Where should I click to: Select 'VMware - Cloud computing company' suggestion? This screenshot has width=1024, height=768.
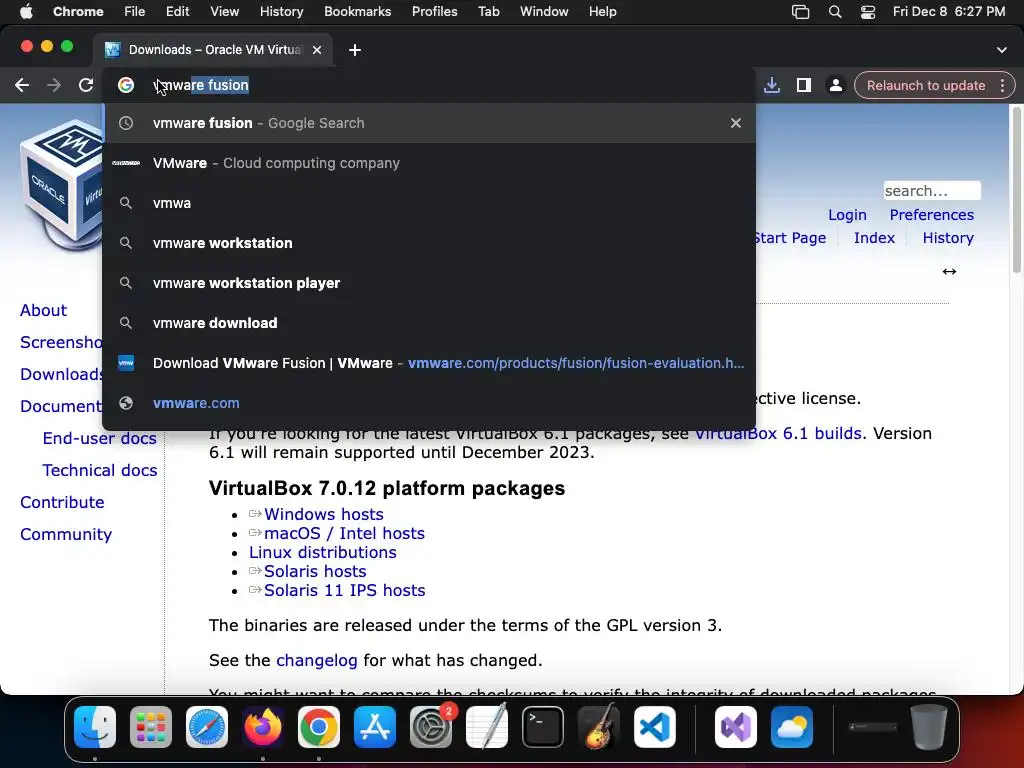[x=429, y=163]
